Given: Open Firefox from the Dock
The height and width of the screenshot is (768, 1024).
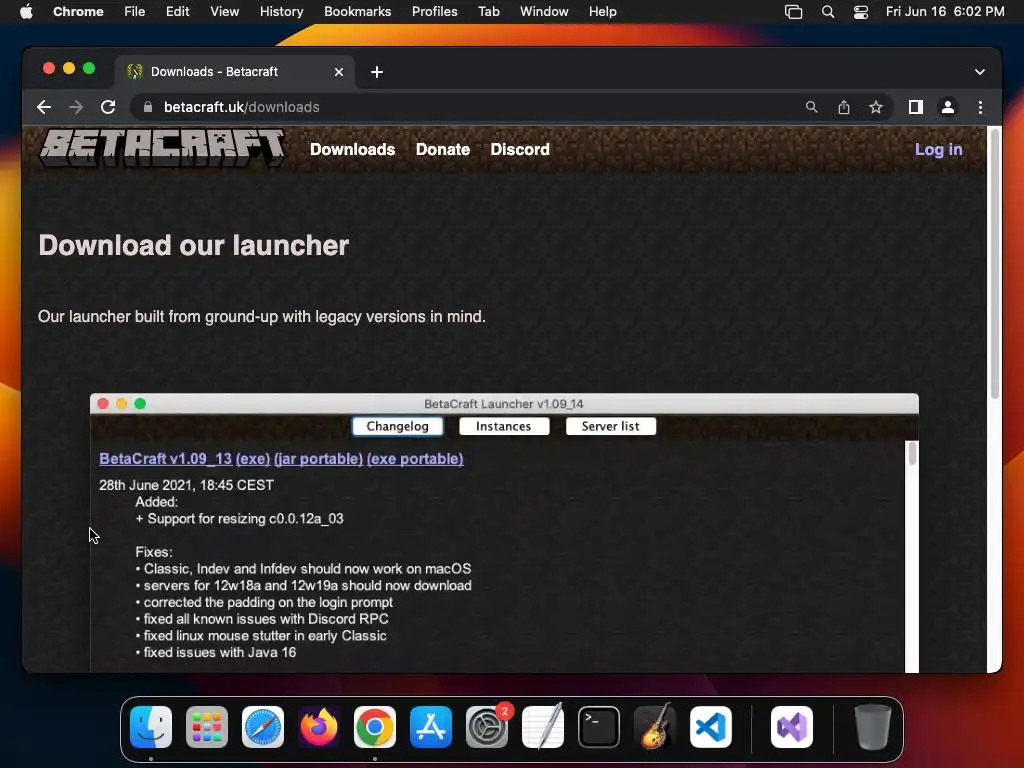Looking at the screenshot, I should pyautogui.click(x=319, y=727).
